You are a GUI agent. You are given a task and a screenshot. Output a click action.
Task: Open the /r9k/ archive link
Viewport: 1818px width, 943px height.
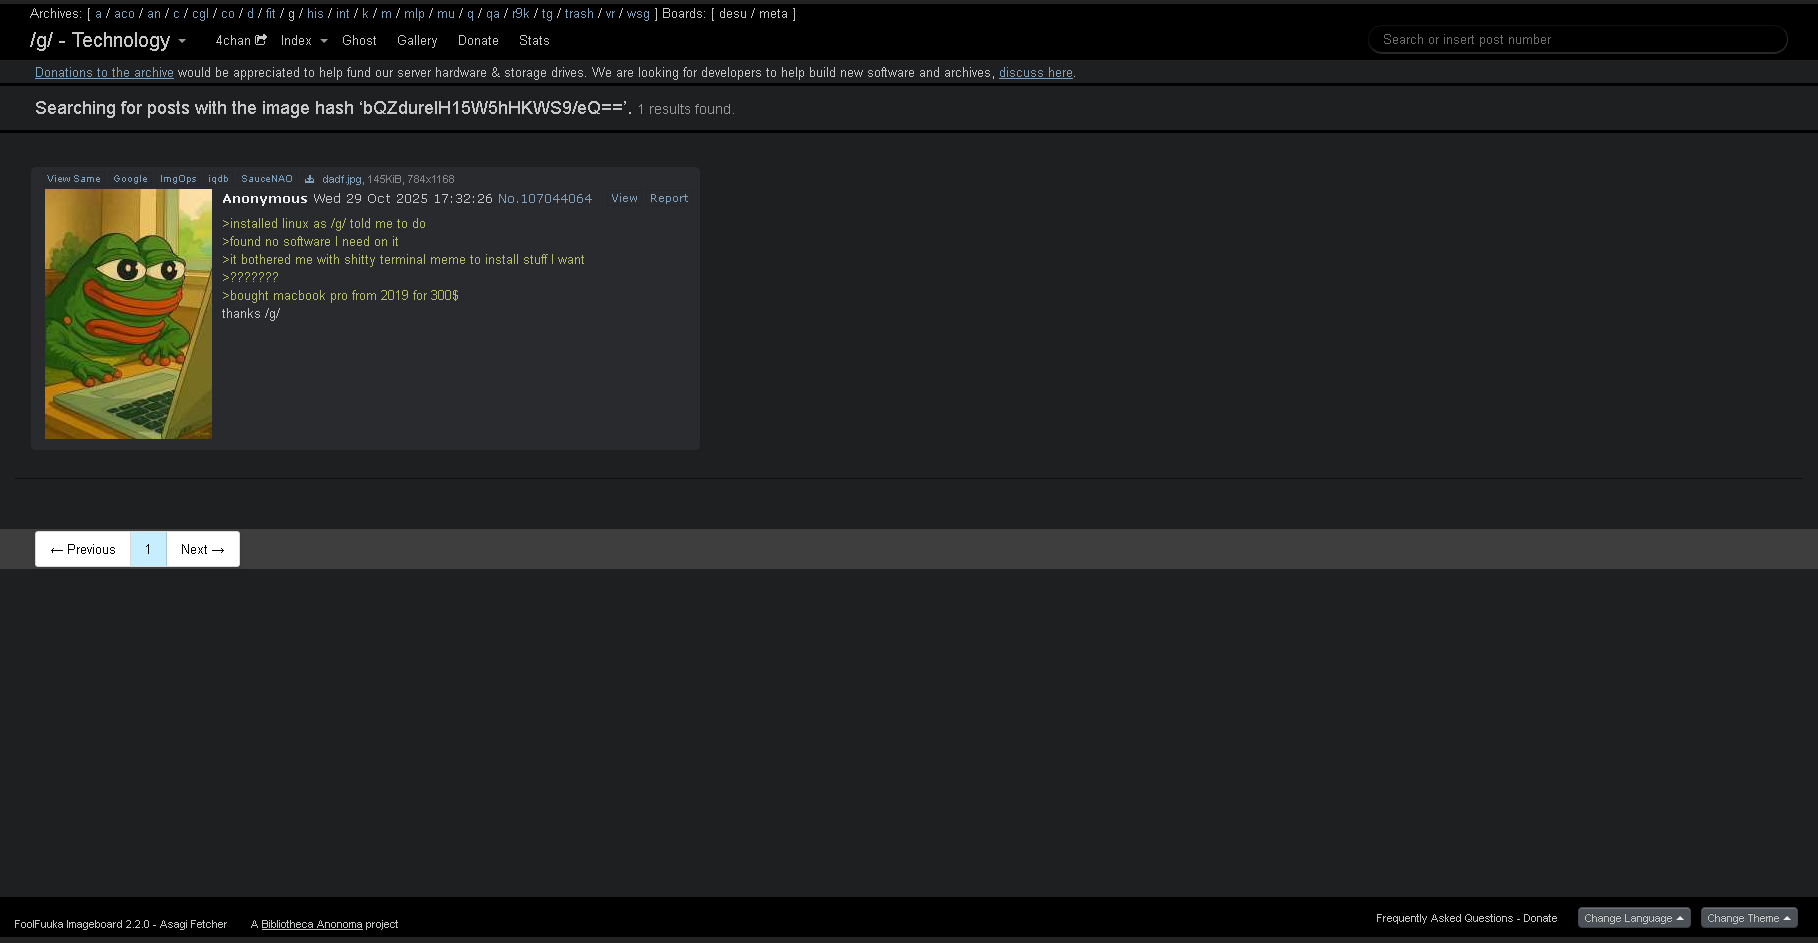pos(520,14)
